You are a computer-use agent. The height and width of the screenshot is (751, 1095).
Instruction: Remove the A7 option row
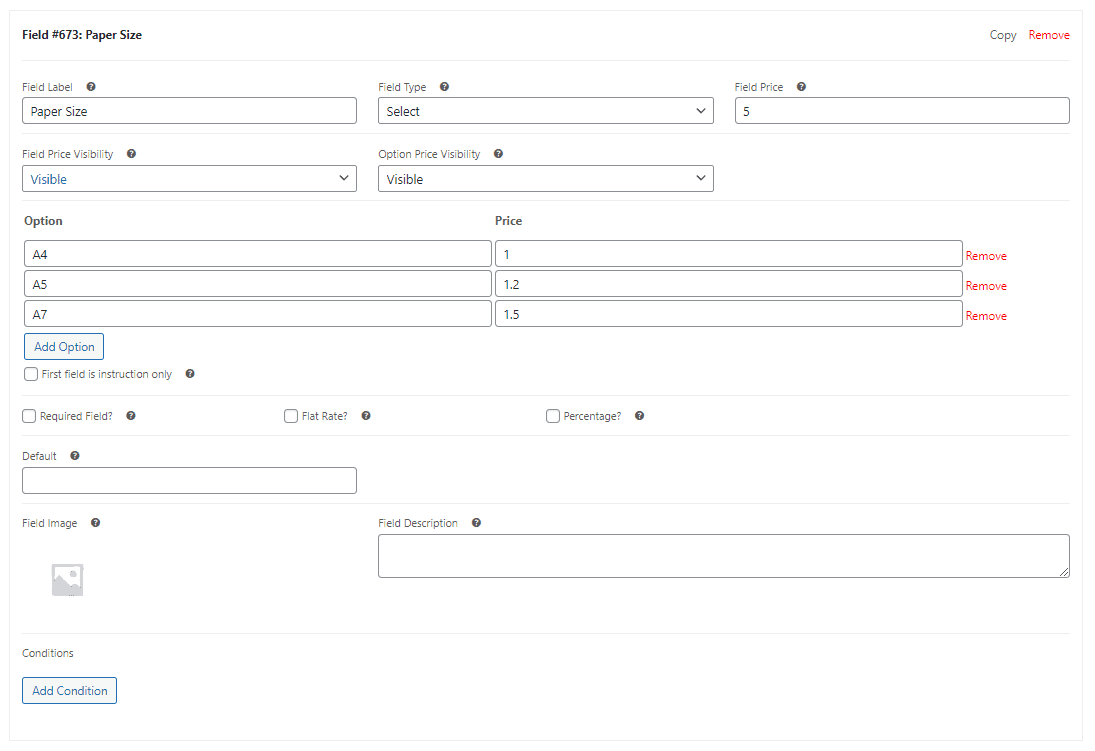tap(986, 316)
